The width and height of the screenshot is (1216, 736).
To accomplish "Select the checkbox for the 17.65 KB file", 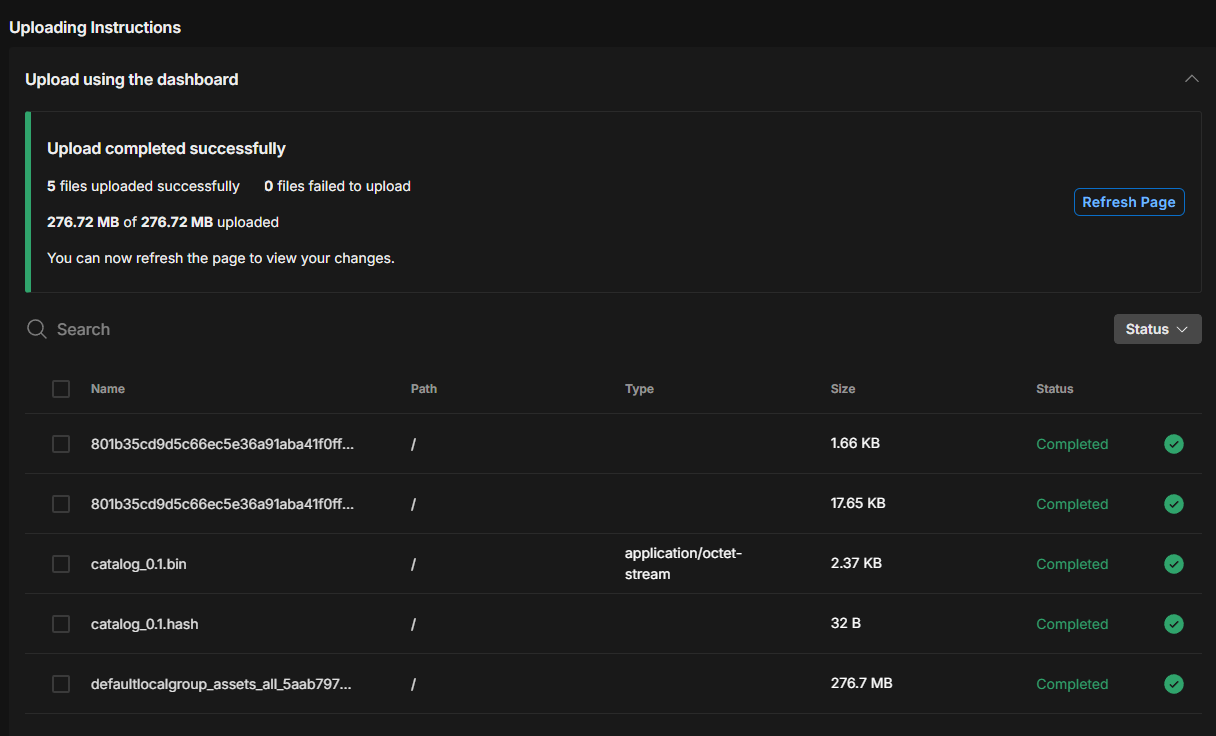I will point(61,504).
